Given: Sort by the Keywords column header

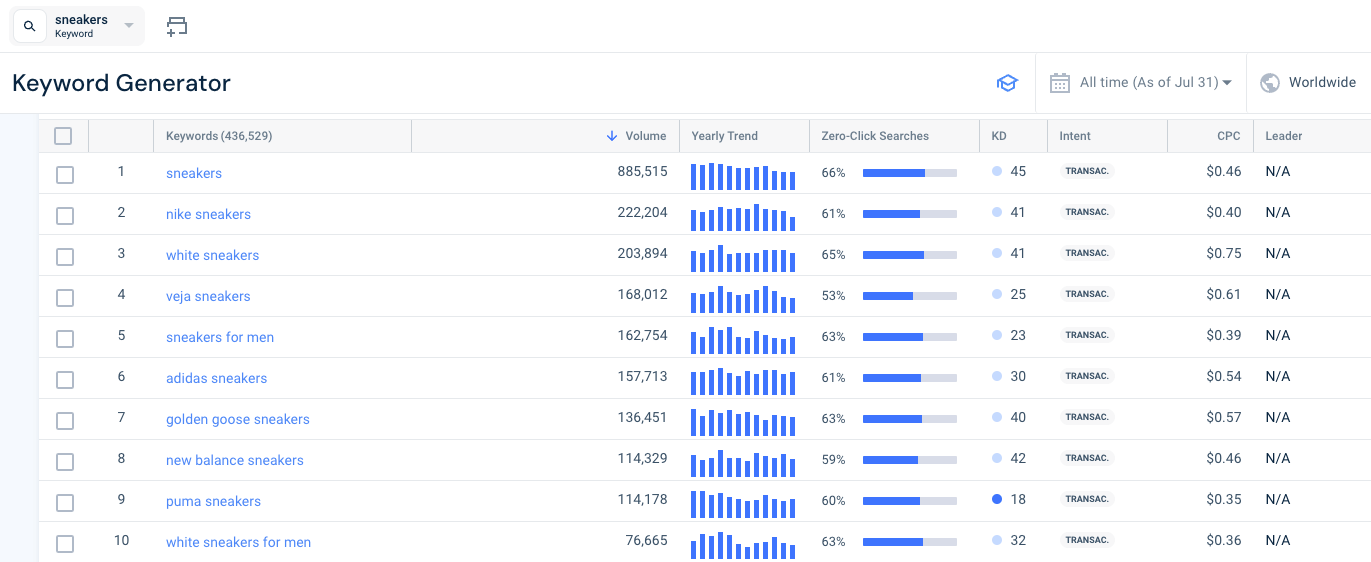Looking at the screenshot, I should click(x=219, y=136).
